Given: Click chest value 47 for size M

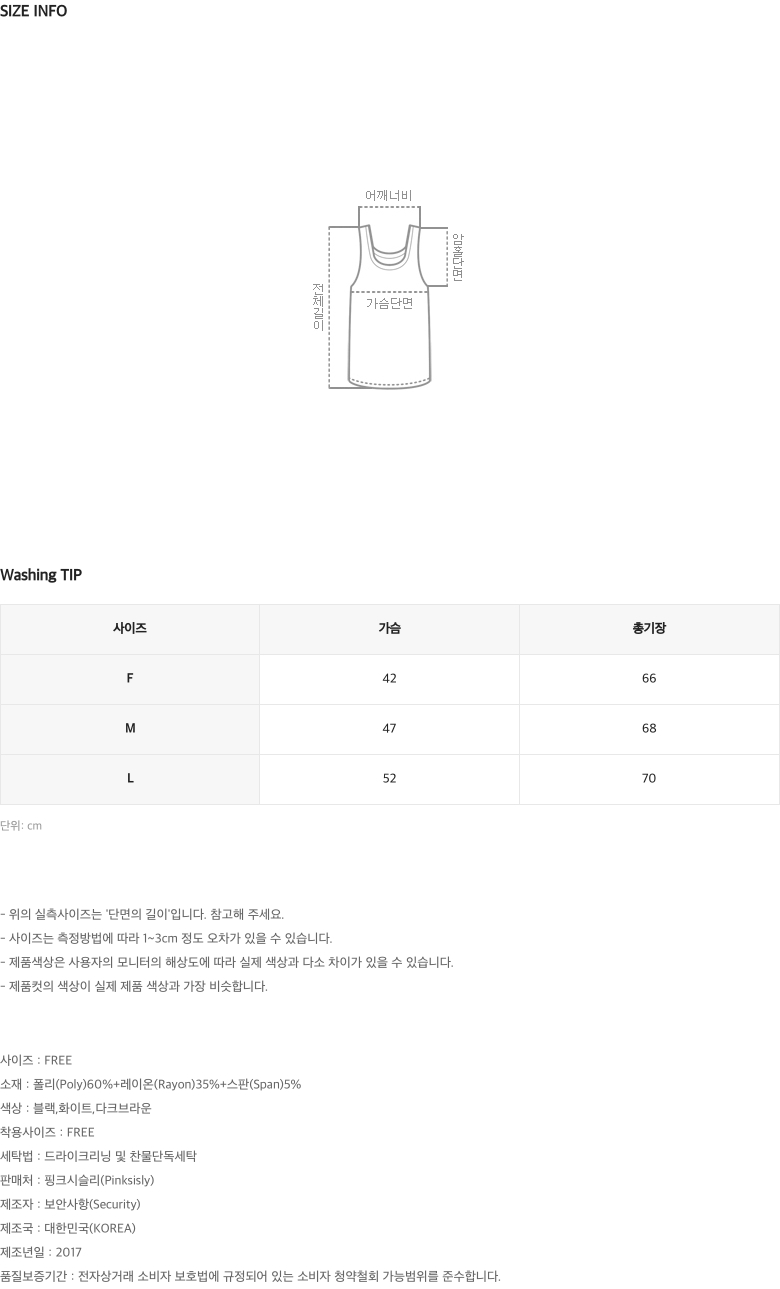Looking at the screenshot, I should 389,729.
